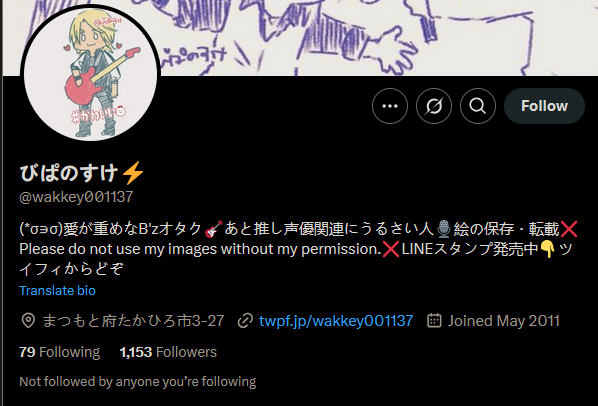This screenshot has width=598, height=406.
Task: Open the twpf.jp/wakkey001137 link
Action: pyautogui.click(x=336, y=321)
